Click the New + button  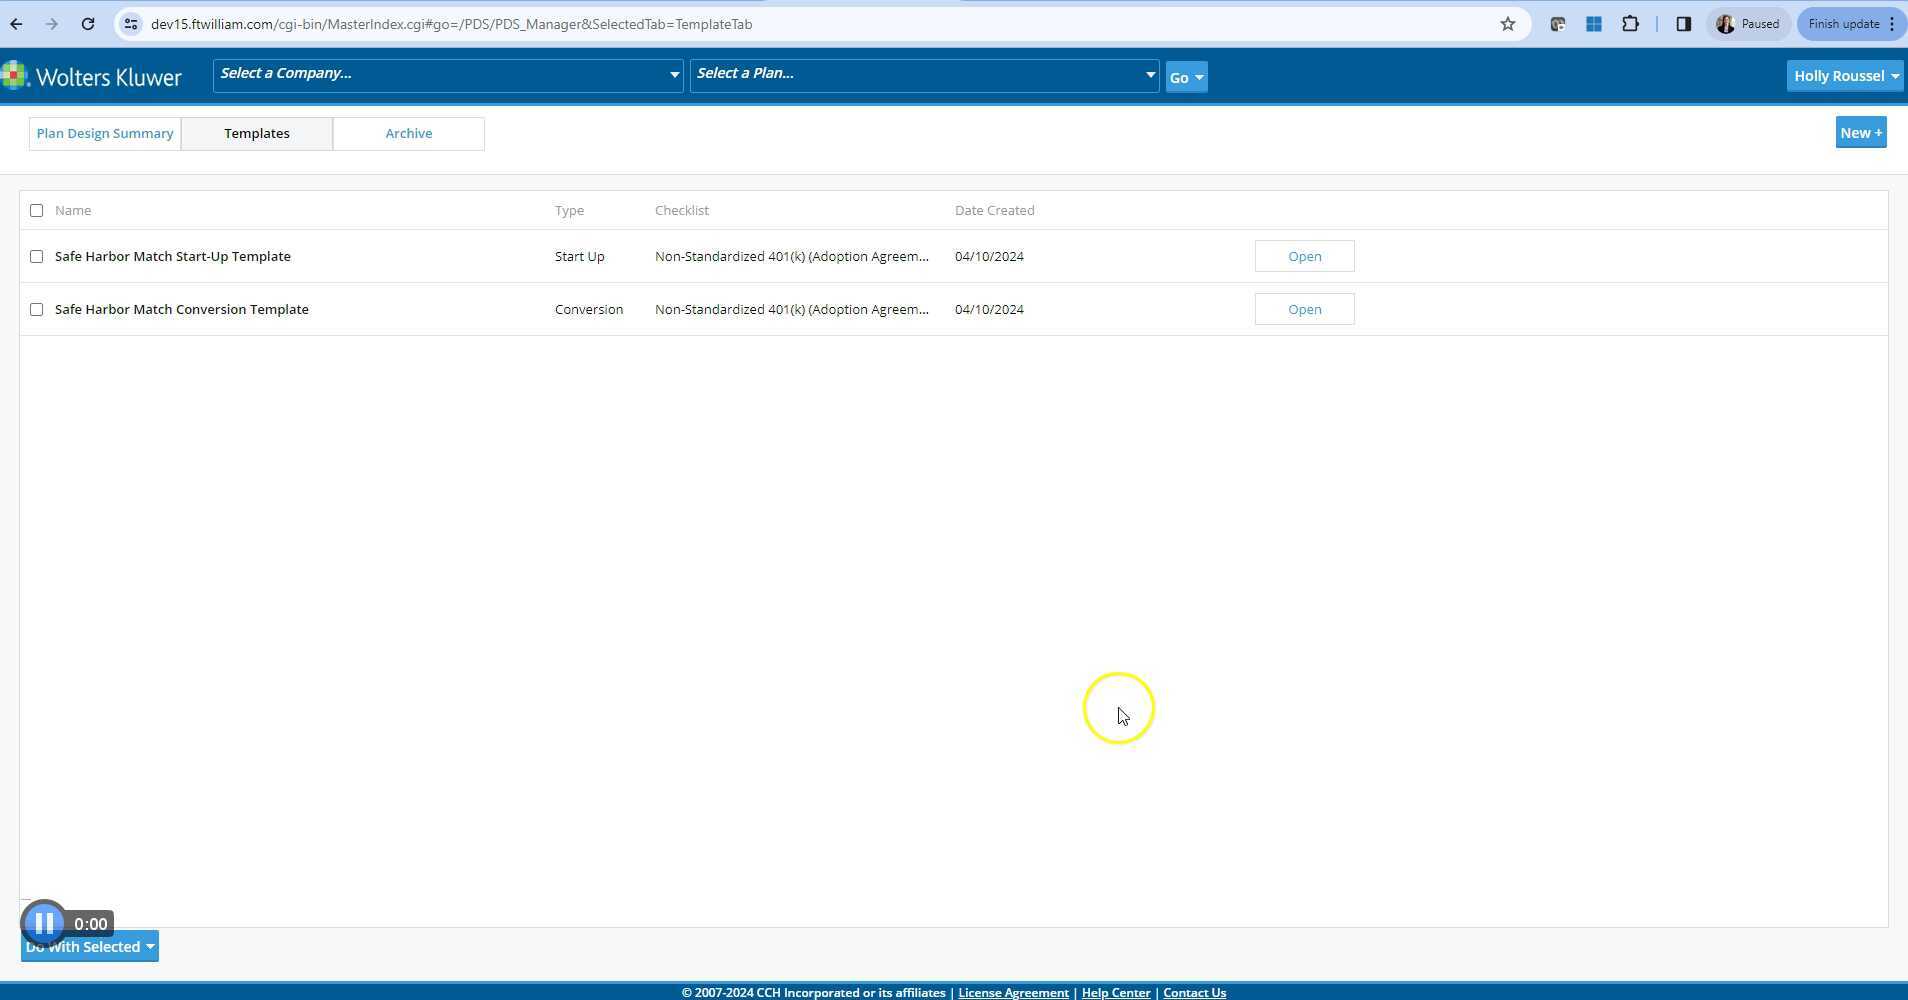(1860, 131)
